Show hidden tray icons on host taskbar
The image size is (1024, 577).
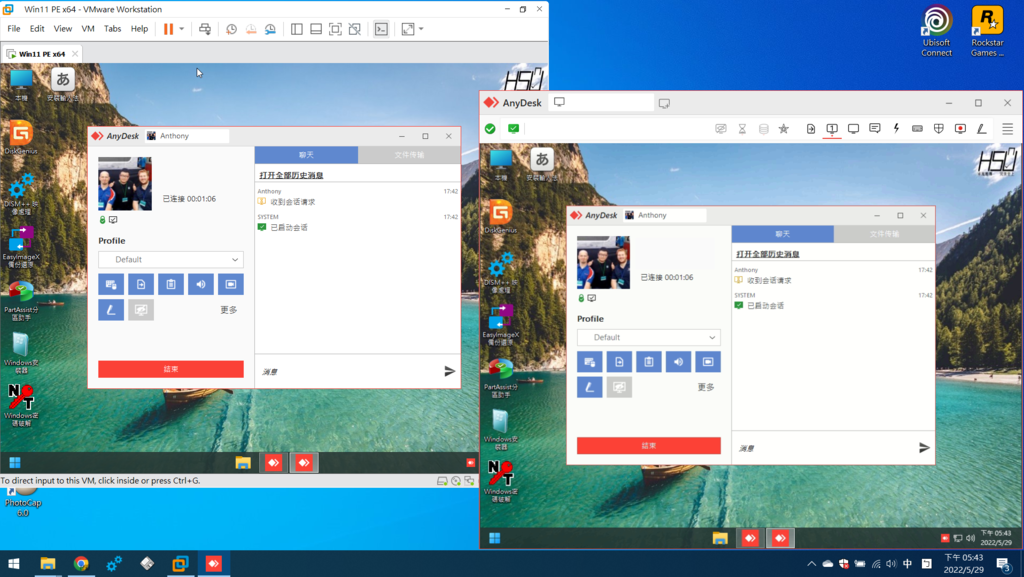[x=811, y=564]
